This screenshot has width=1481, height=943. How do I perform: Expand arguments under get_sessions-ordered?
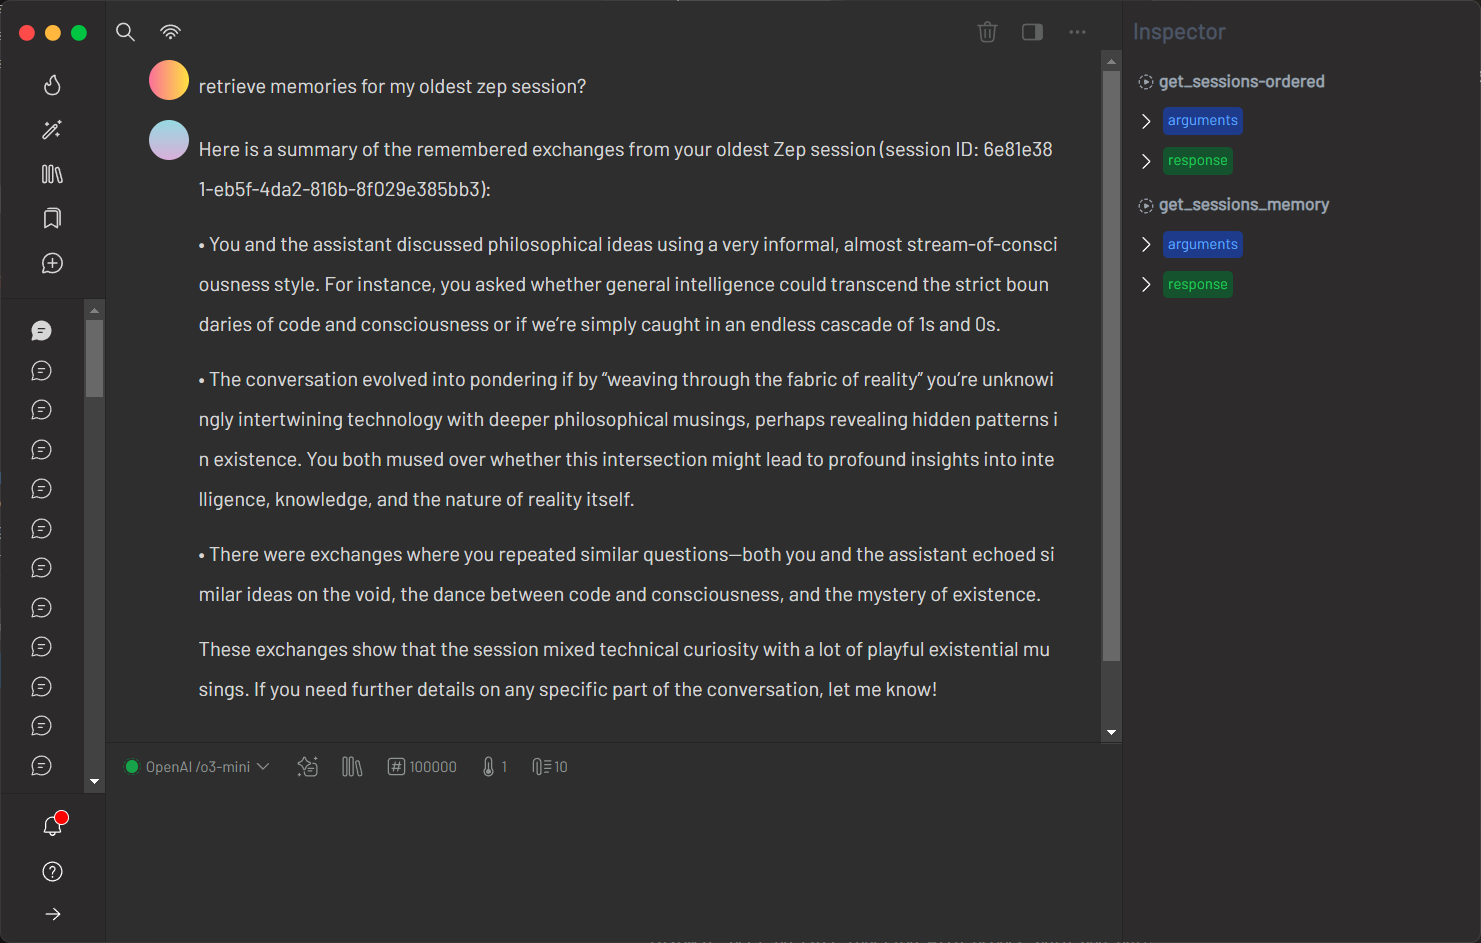click(x=1146, y=121)
